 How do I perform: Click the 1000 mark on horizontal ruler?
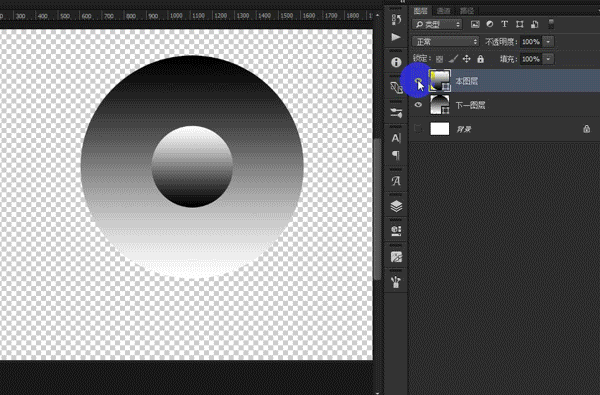(x=176, y=16)
